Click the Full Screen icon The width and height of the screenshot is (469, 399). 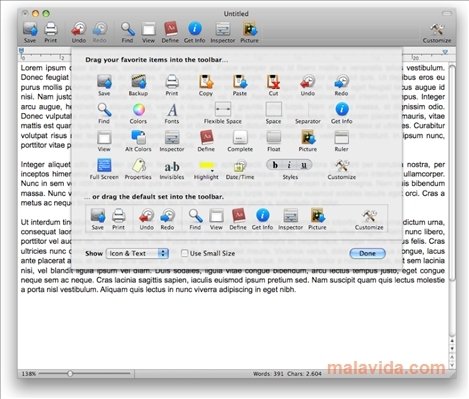coord(104,165)
